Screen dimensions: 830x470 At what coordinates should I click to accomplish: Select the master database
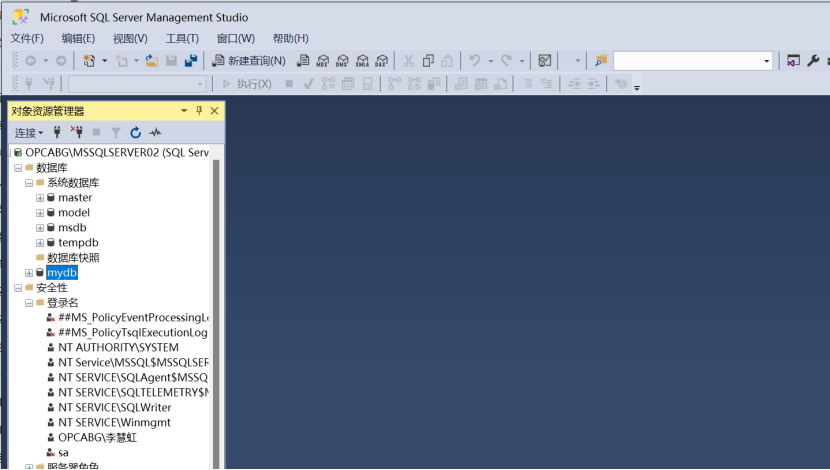coord(75,197)
